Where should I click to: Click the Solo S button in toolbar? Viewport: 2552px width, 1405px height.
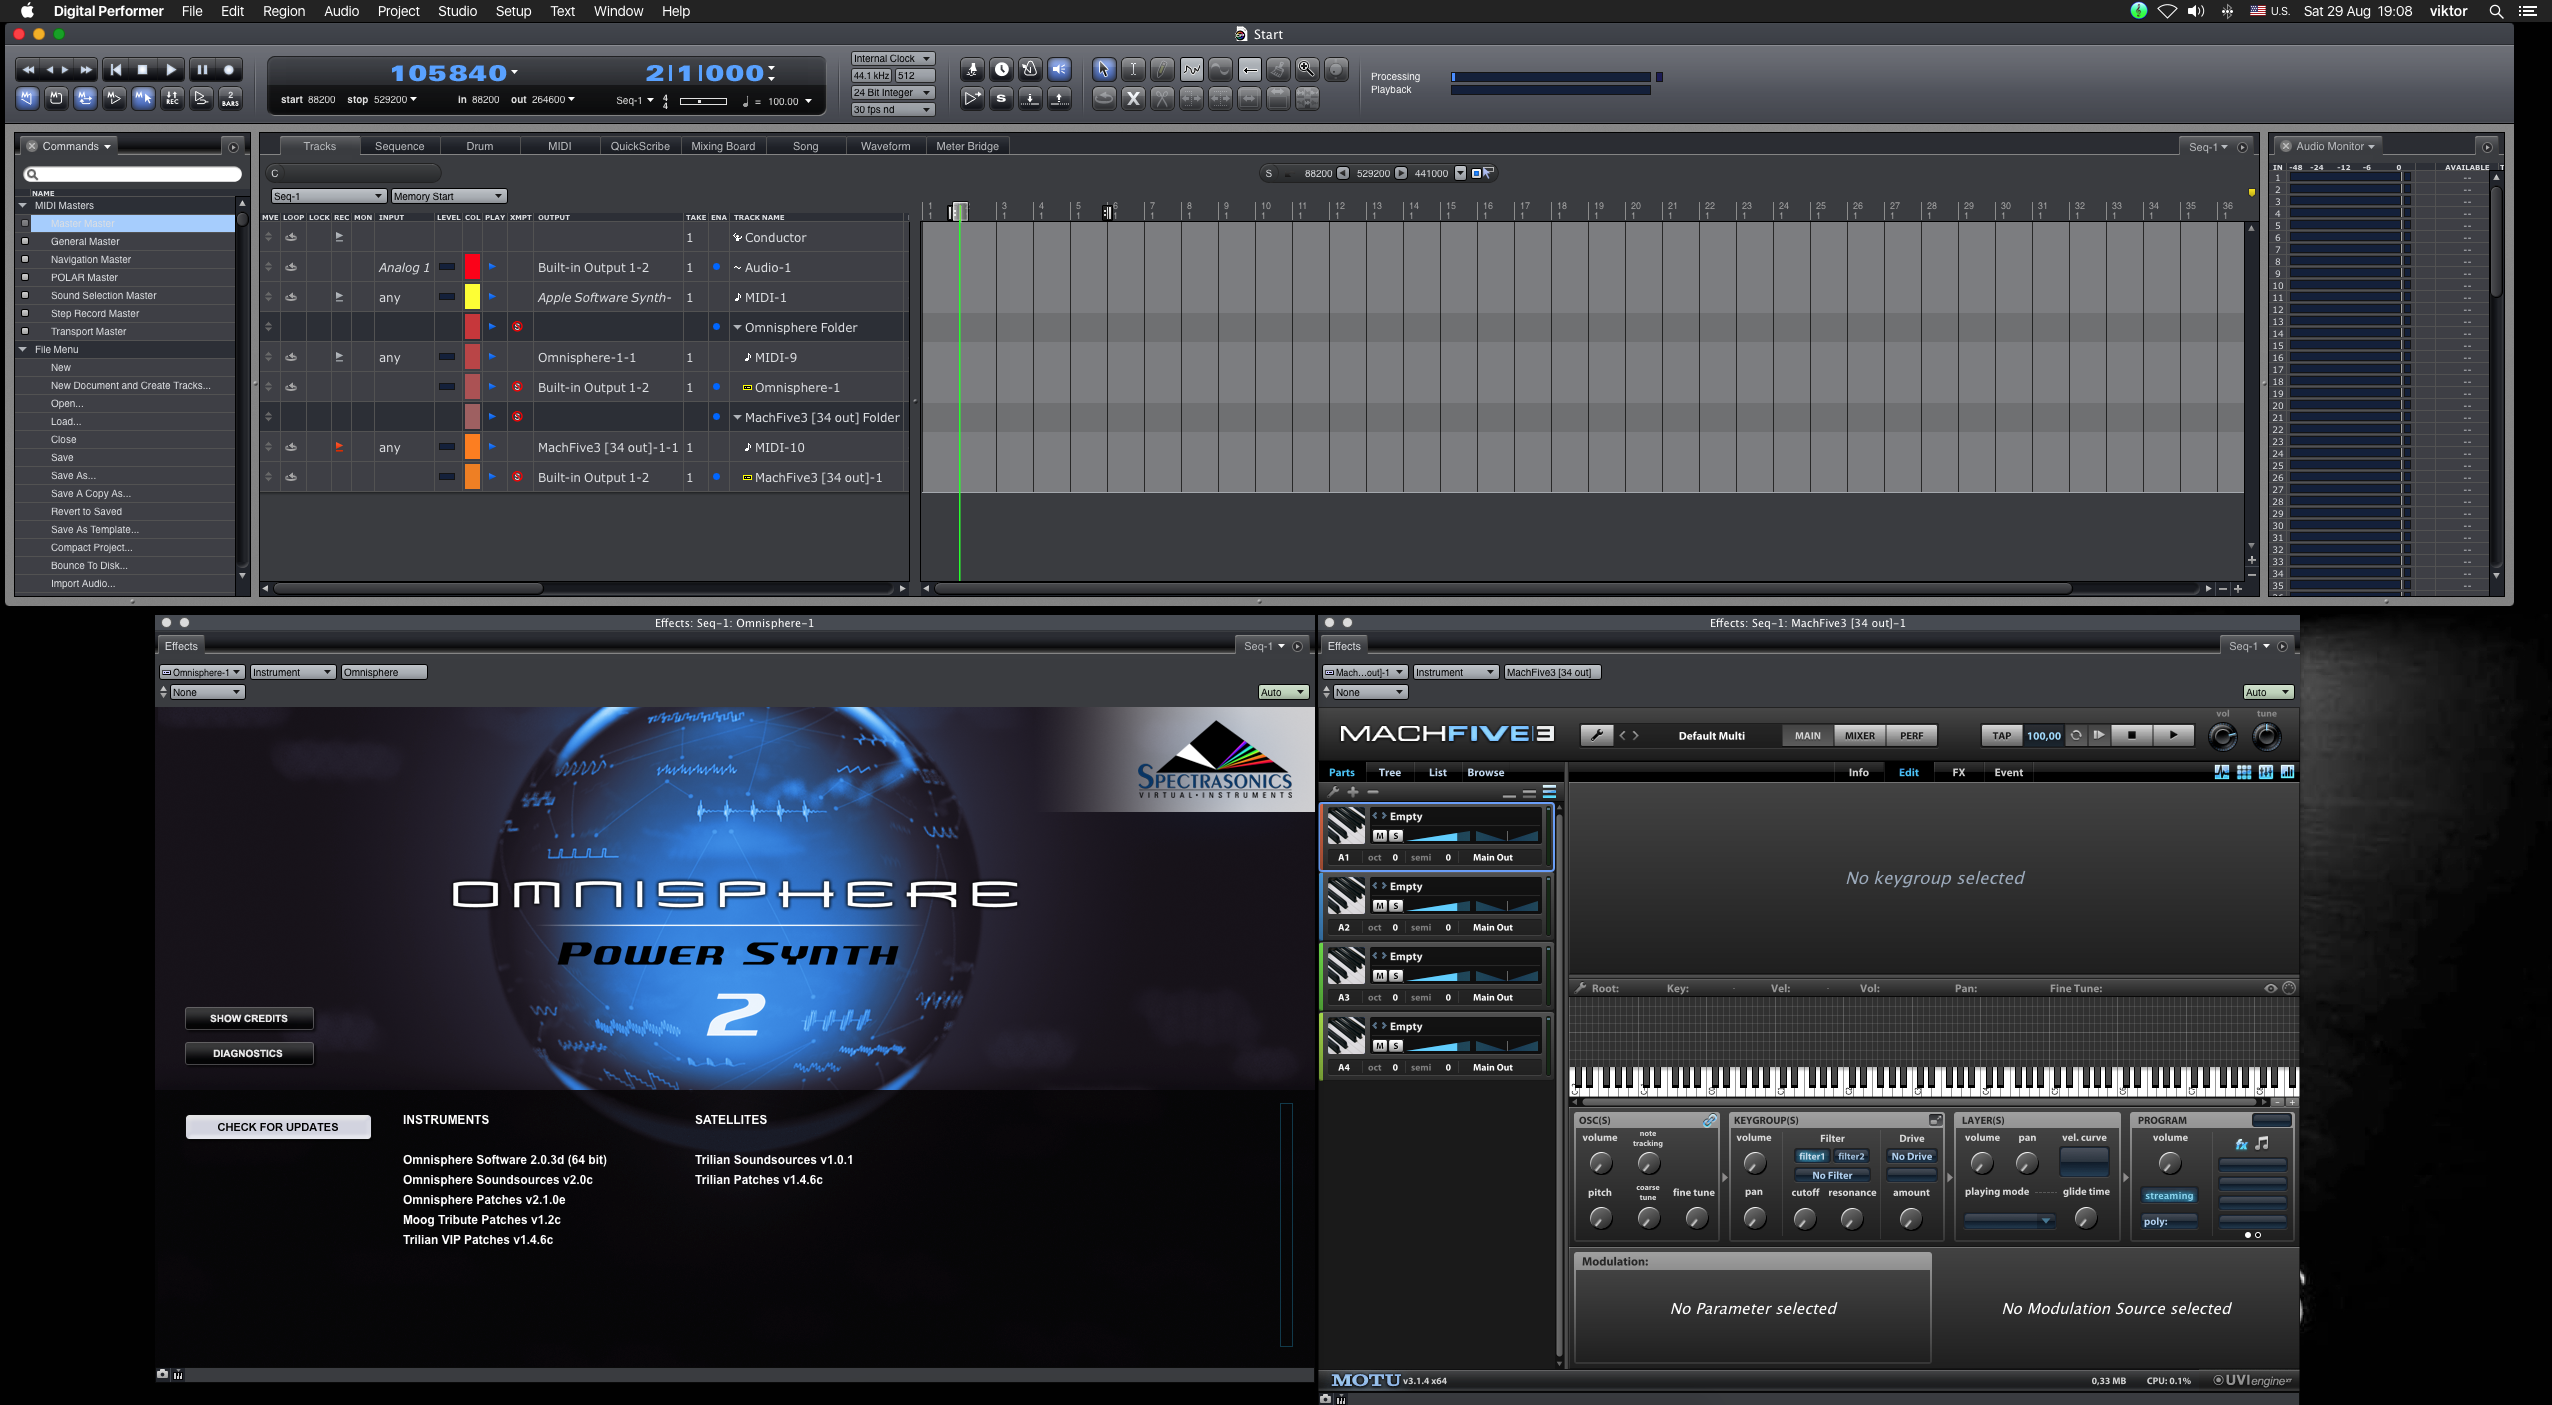pos(1001,98)
